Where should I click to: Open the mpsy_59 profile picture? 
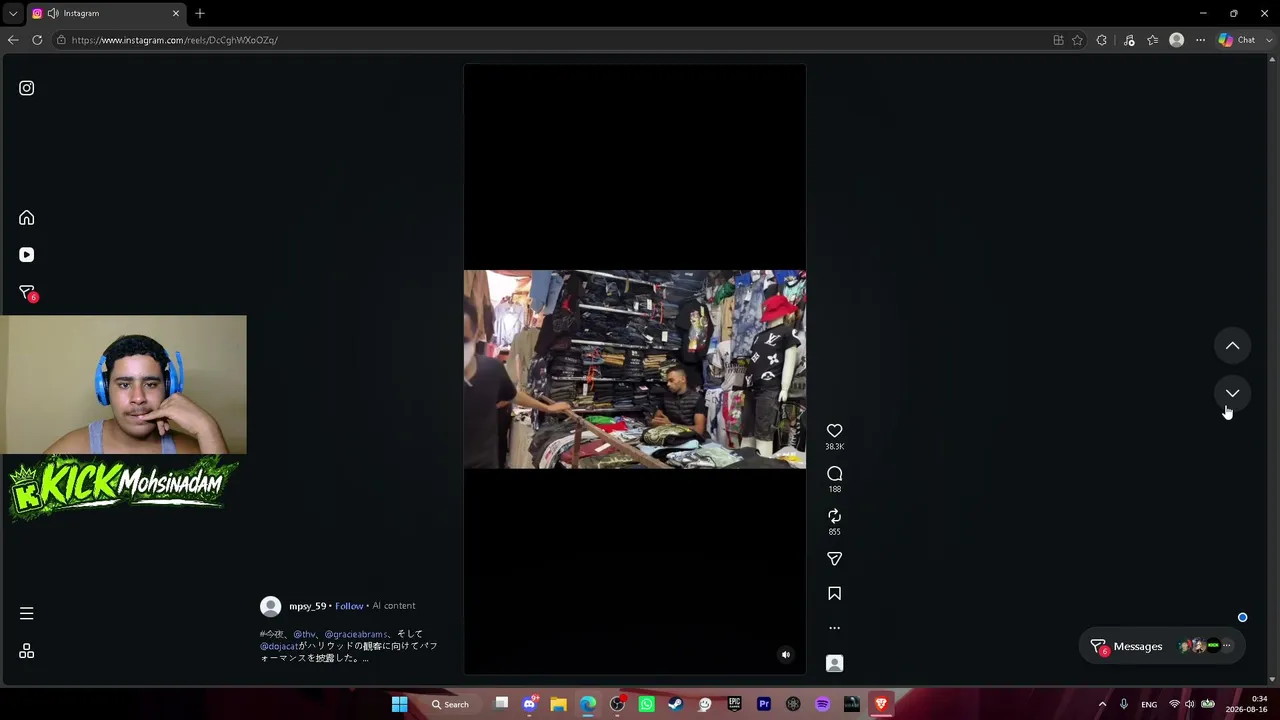270,607
